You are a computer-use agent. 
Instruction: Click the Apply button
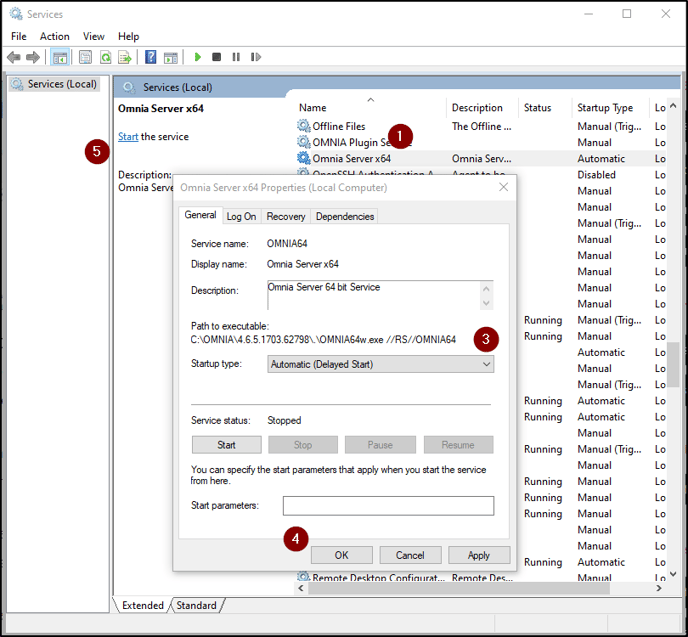tap(479, 555)
